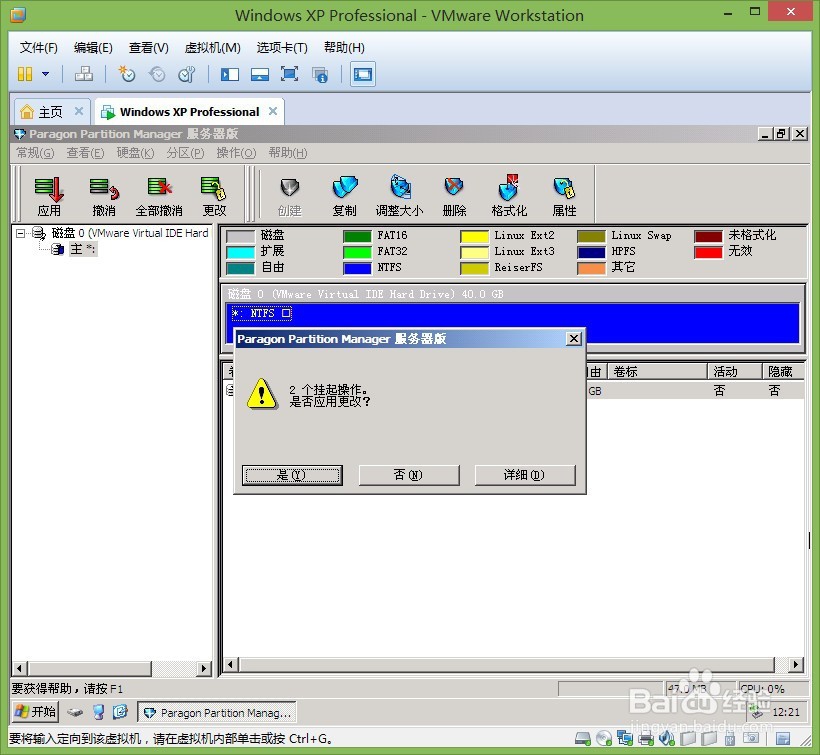
Task: Click left arrow of partition list scrollbar
Action: (x=231, y=665)
